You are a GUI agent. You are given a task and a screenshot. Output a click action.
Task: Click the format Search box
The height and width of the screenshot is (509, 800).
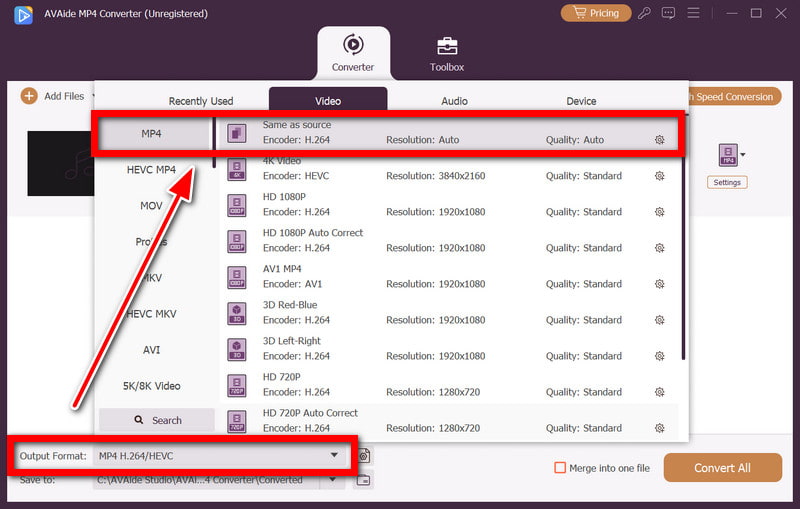157,420
